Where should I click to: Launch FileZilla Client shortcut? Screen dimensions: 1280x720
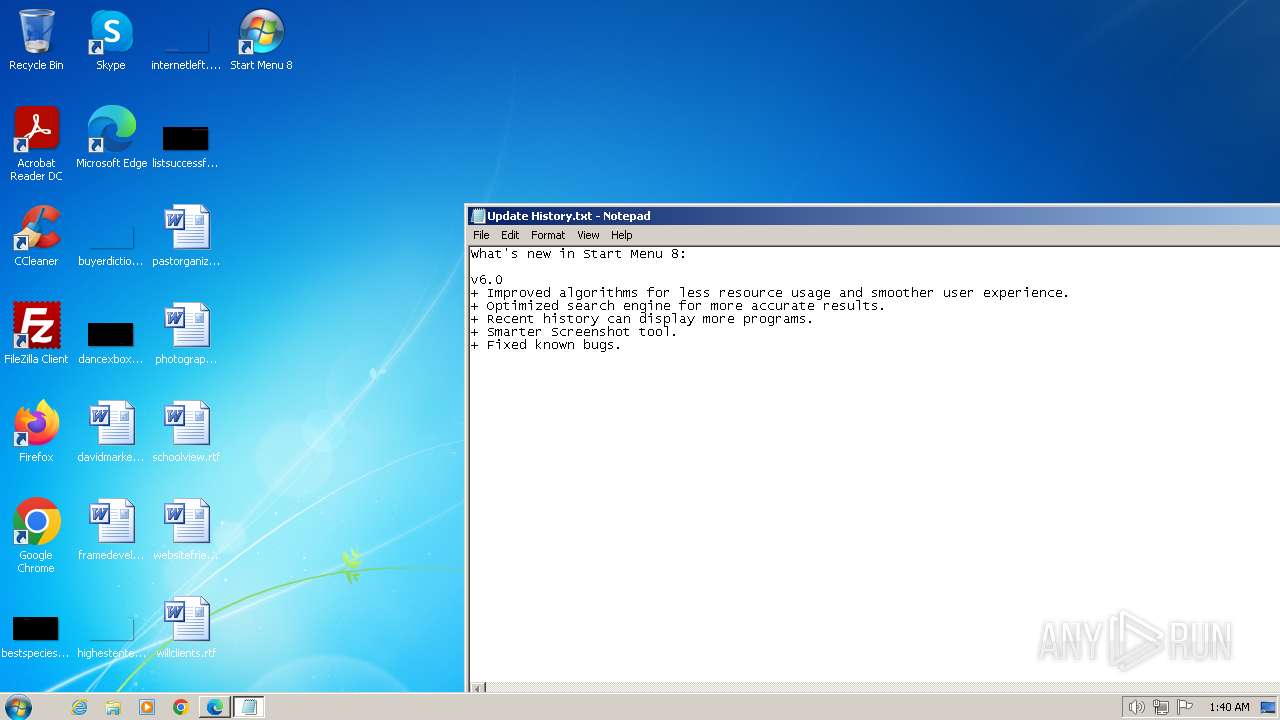pyautogui.click(x=36, y=334)
